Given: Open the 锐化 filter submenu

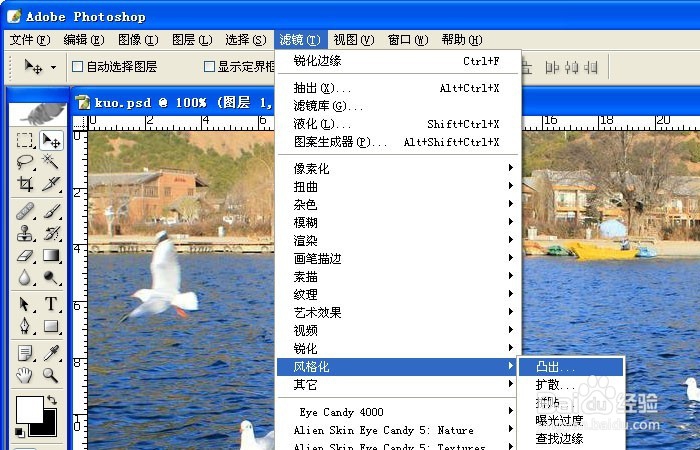Looking at the screenshot, I should pos(398,348).
